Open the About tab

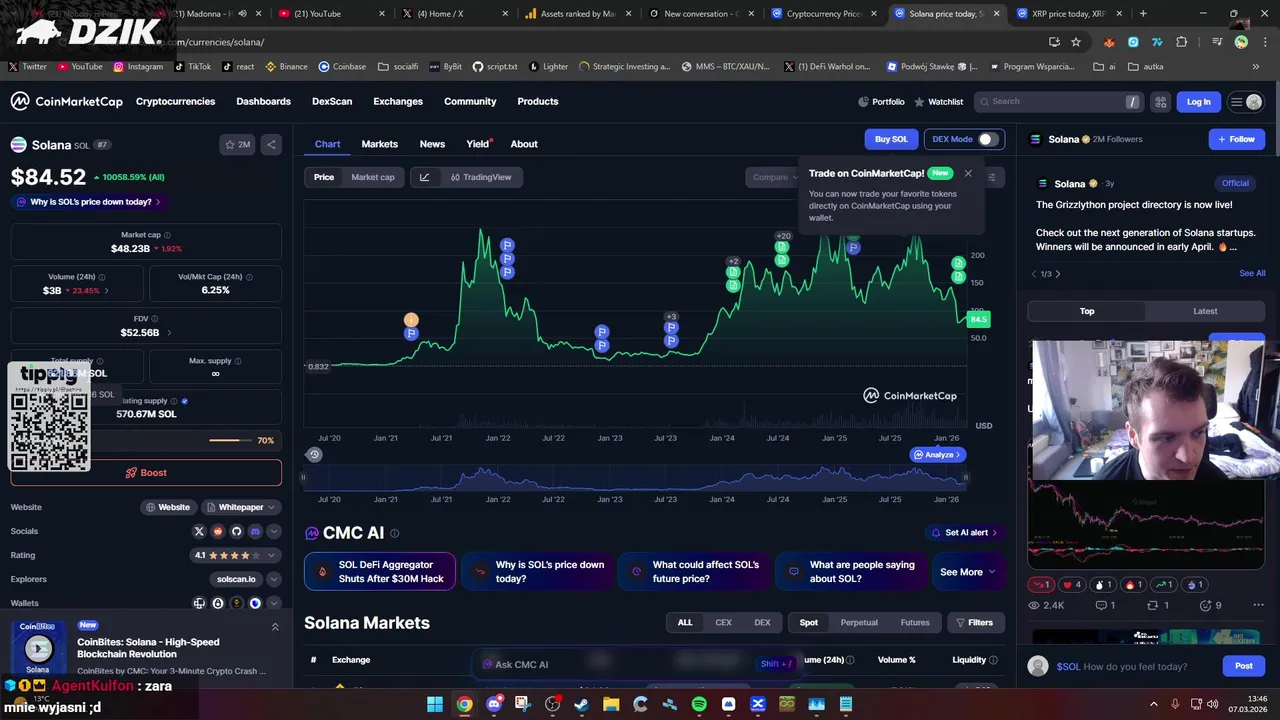524,144
